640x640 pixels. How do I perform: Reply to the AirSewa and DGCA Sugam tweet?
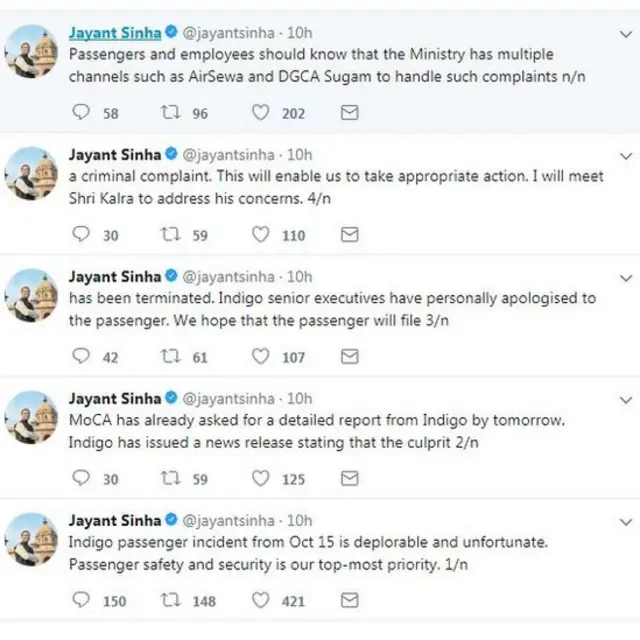point(83,113)
